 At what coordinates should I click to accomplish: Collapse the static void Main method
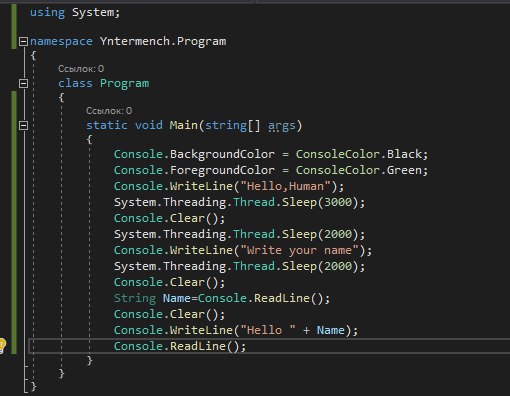(23, 126)
